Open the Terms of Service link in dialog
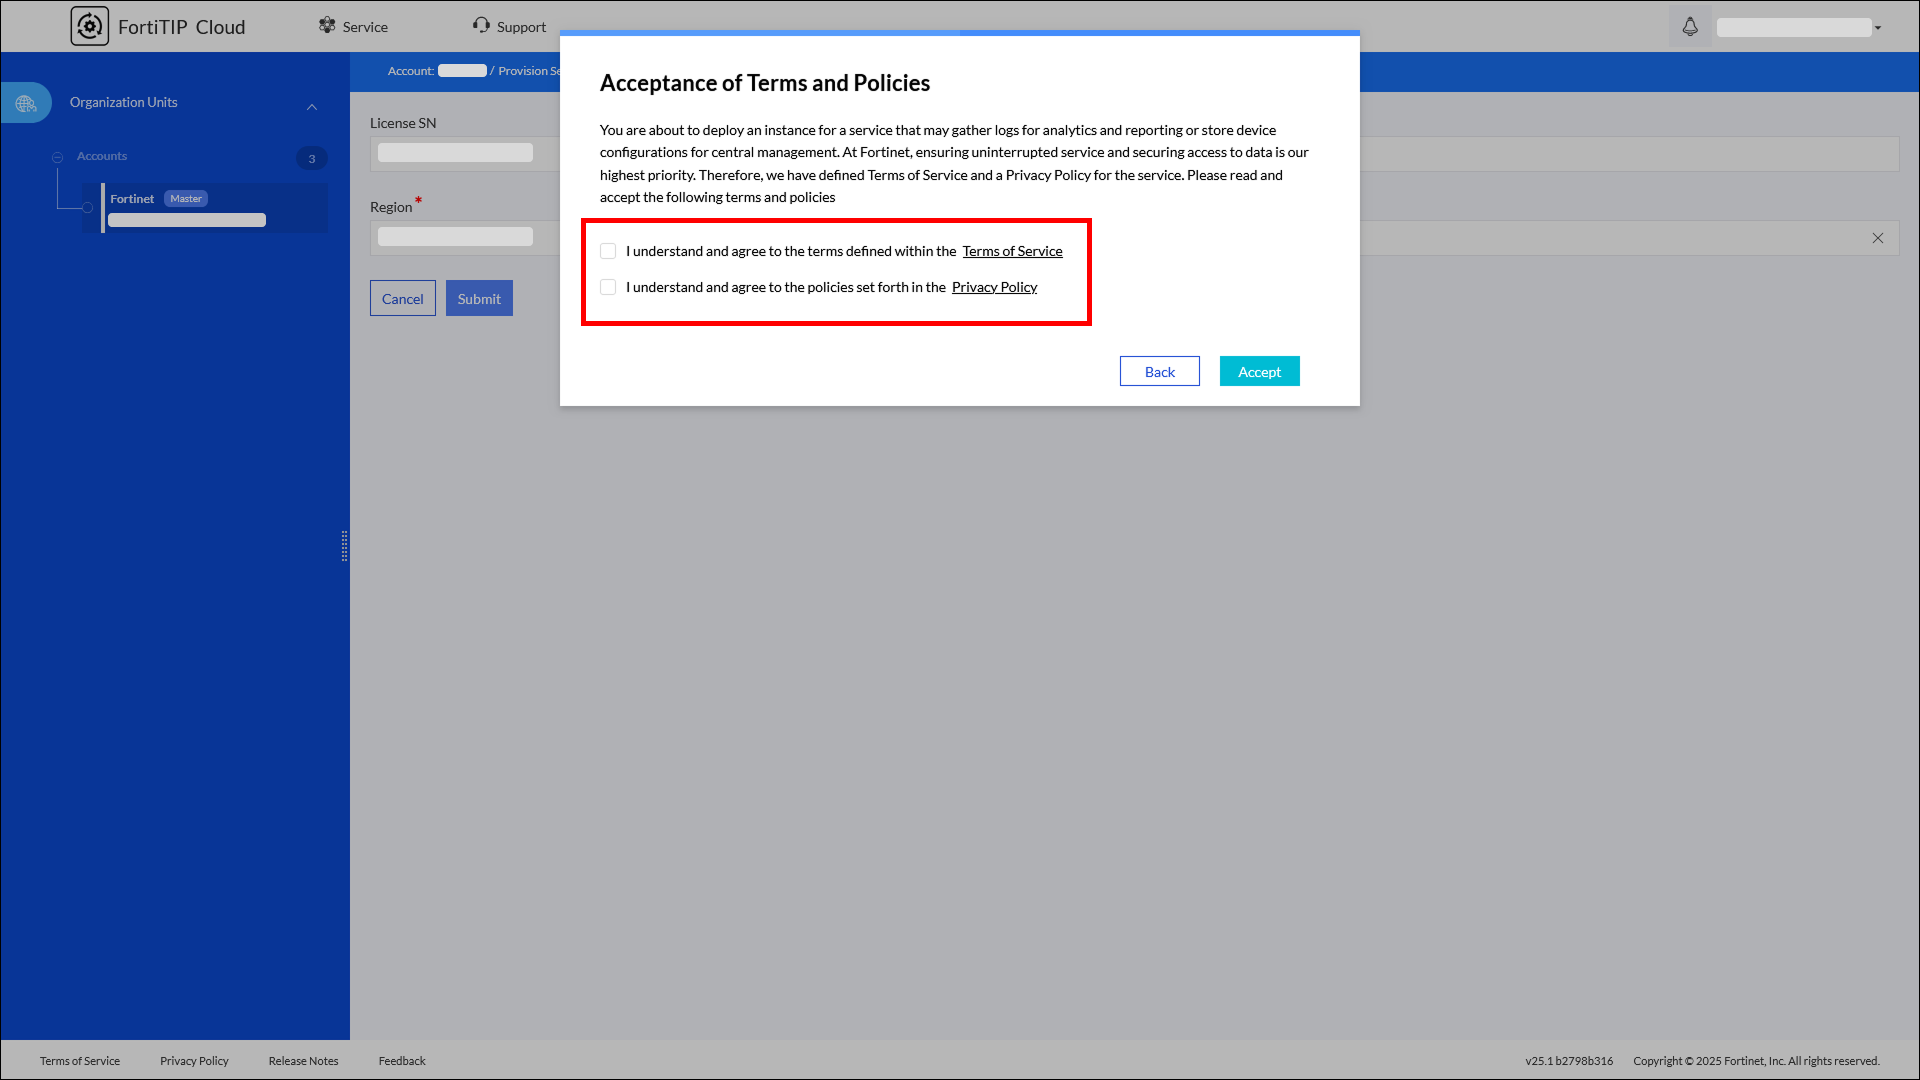 tap(1012, 251)
